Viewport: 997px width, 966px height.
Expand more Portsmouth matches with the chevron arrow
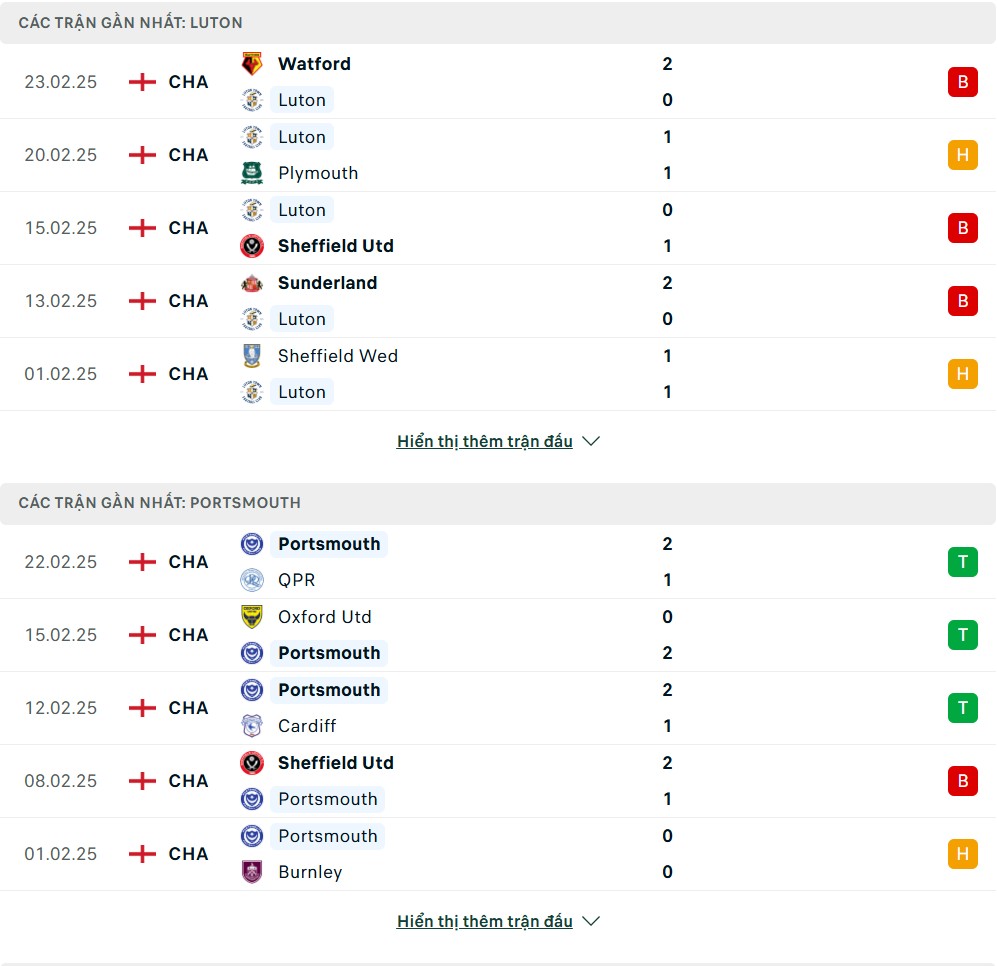point(591,921)
